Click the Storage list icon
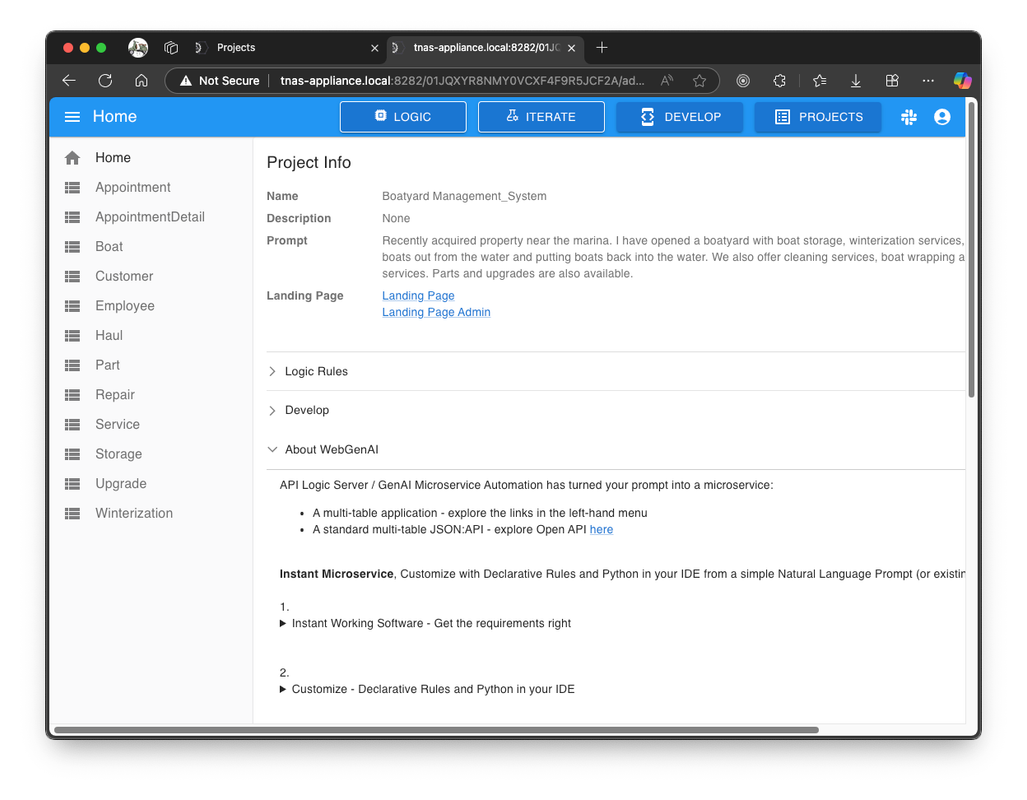 72,454
